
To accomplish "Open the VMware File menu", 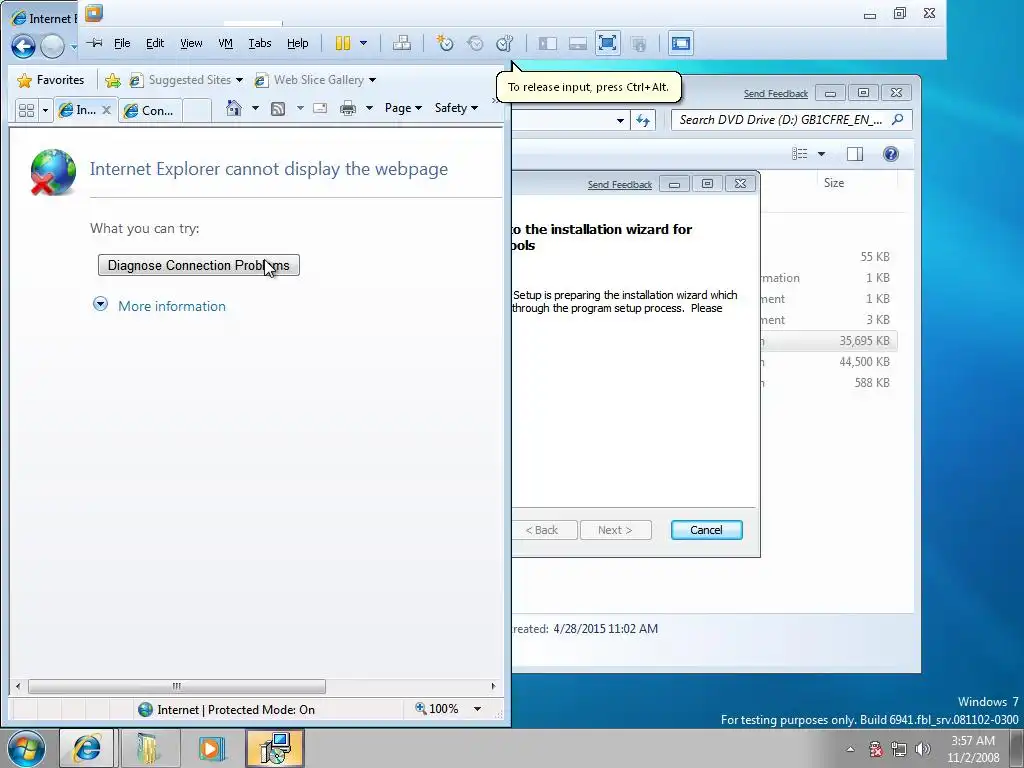I will 122,43.
